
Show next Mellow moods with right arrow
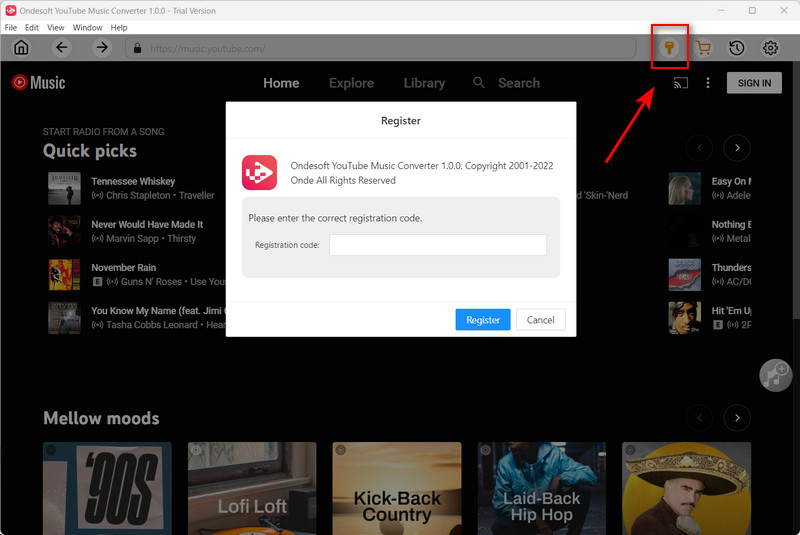pyautogui.click(x=737, y=418)
